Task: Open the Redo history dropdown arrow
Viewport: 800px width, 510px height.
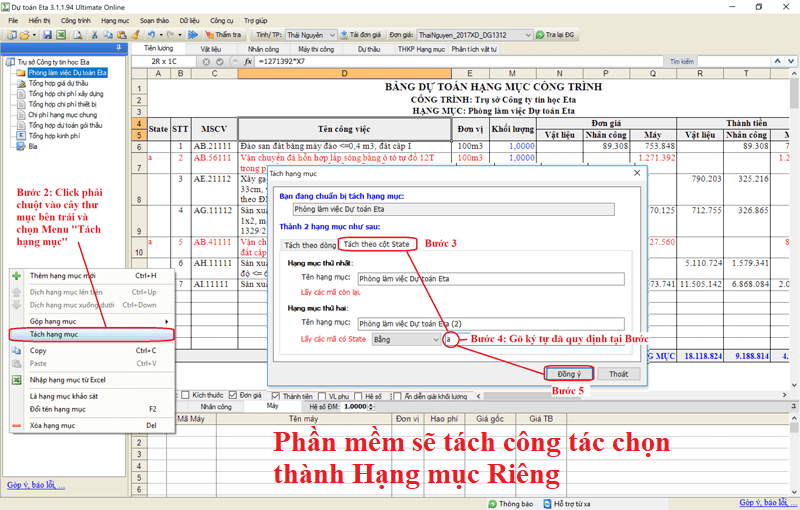Action: pos(180,35)
